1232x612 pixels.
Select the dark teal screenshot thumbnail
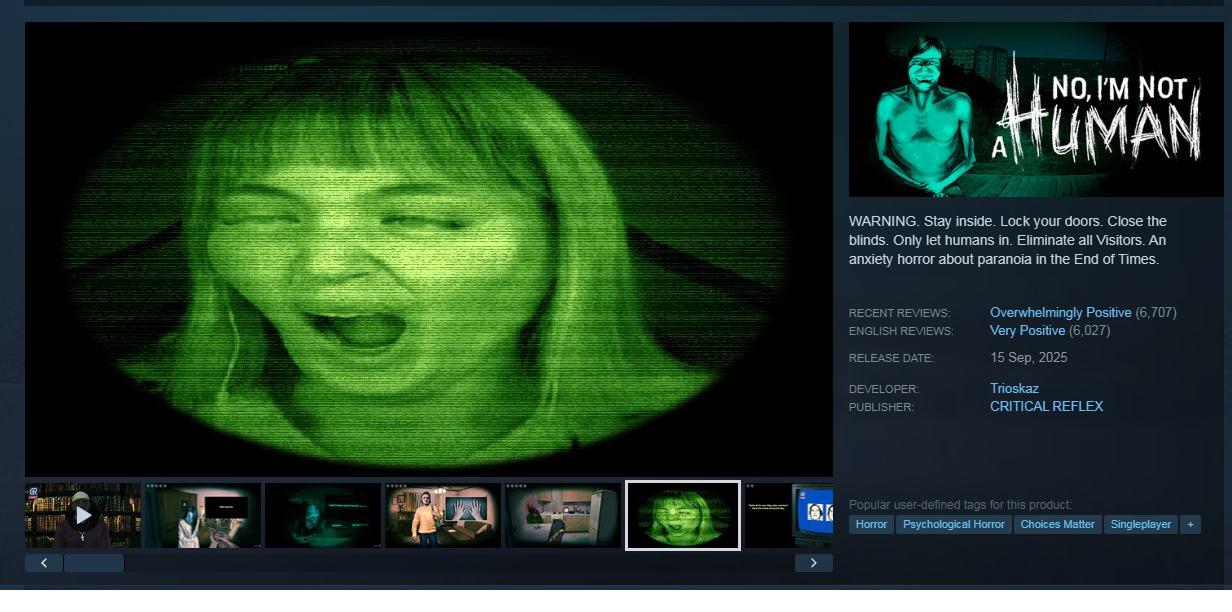(323, 515)
